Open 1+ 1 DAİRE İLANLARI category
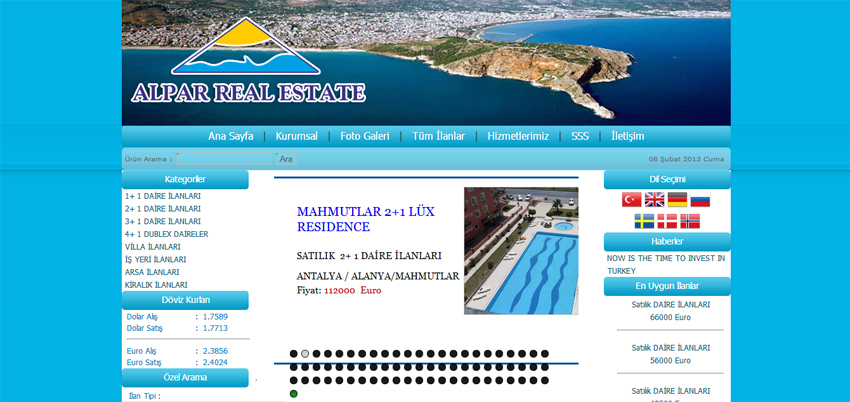This screenshot has width=850, height=402. (163, 196)
